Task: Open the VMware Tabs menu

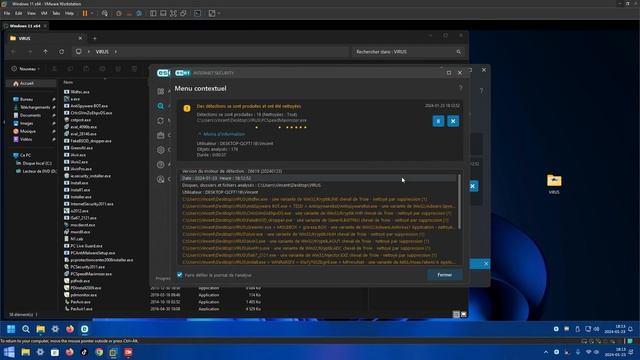Action: [x=56, y=13]
